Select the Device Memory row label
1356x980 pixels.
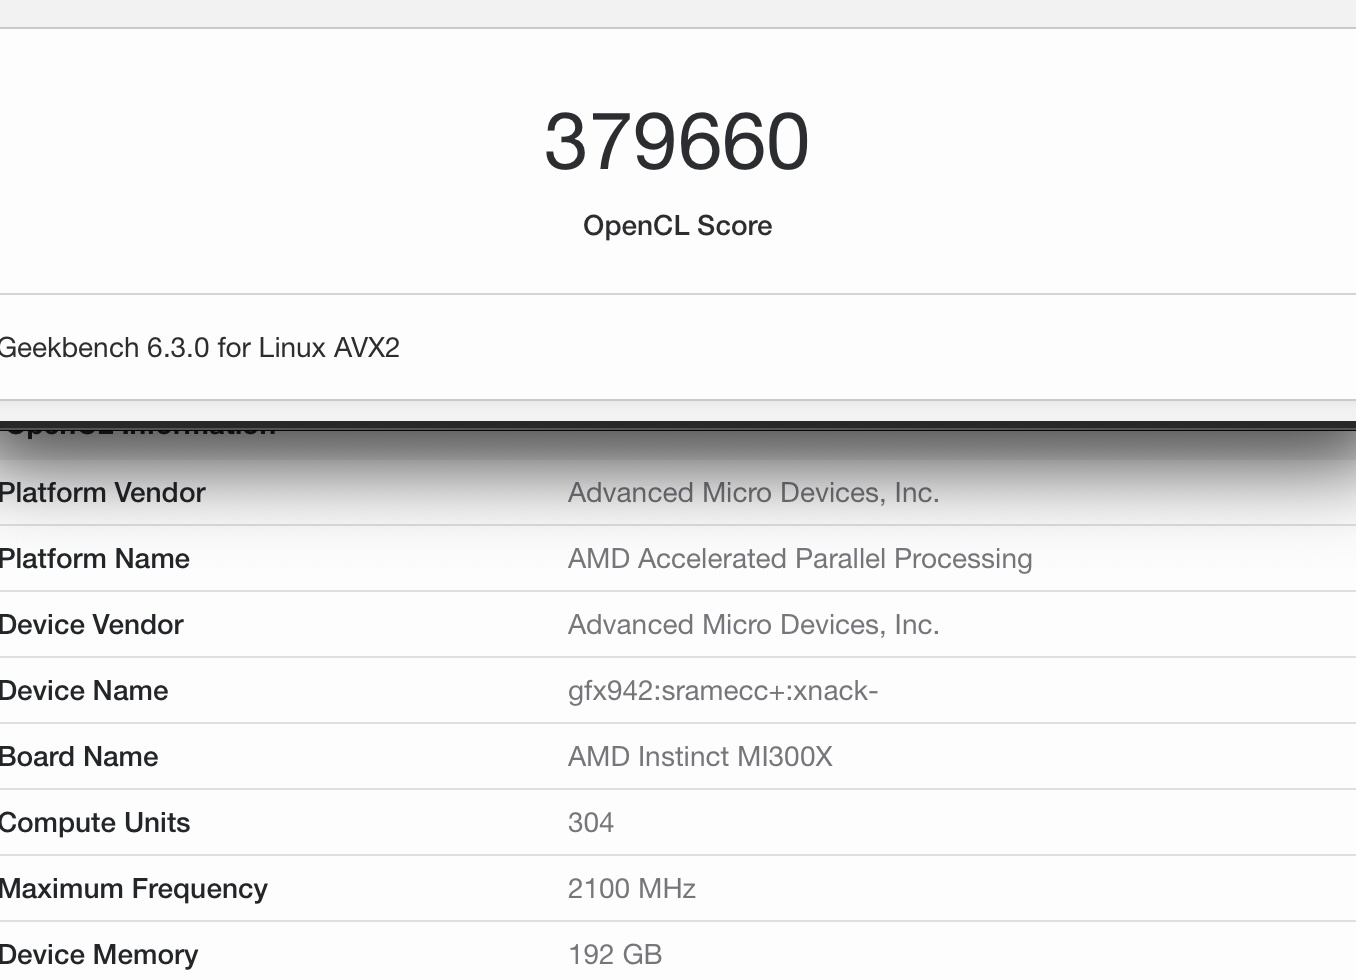coord(99,955)
